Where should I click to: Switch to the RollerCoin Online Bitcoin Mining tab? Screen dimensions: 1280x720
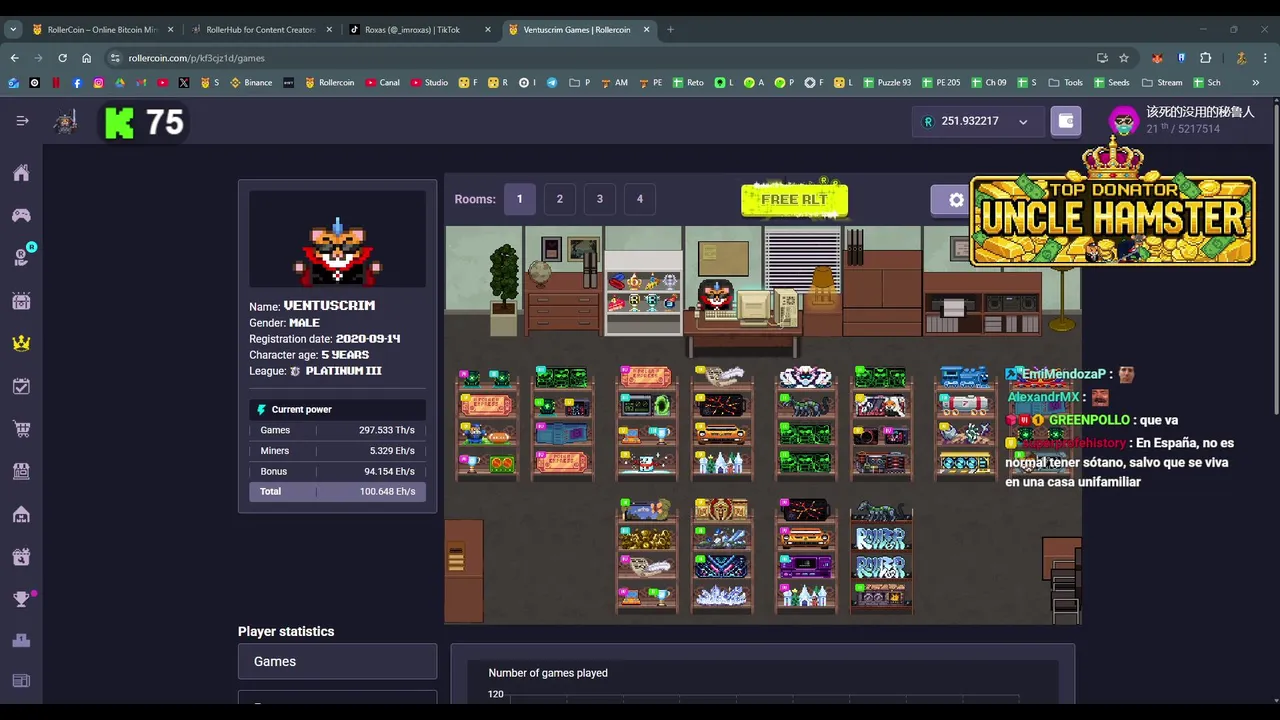click(103, 30)
